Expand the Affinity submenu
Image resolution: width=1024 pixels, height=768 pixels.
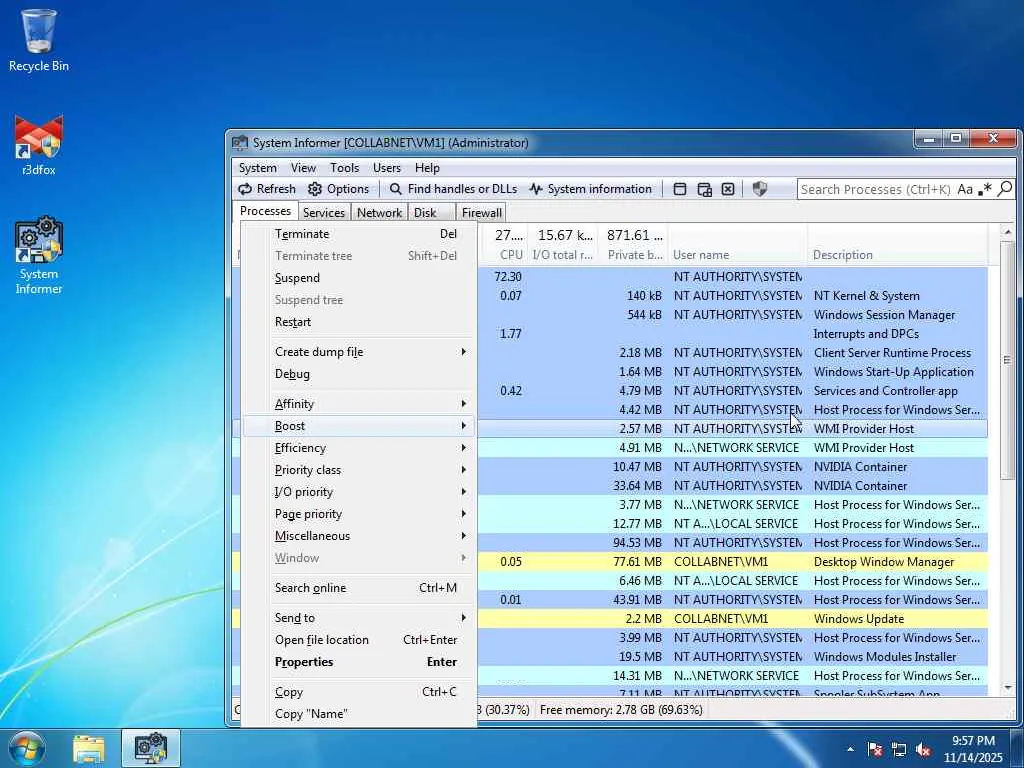(359, 404)
